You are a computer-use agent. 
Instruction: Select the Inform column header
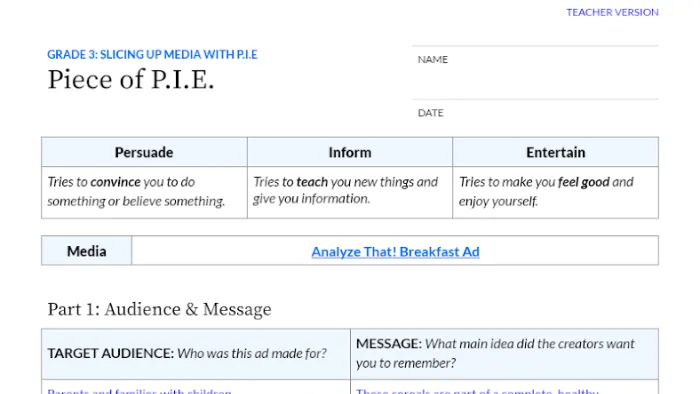[350, 152]
